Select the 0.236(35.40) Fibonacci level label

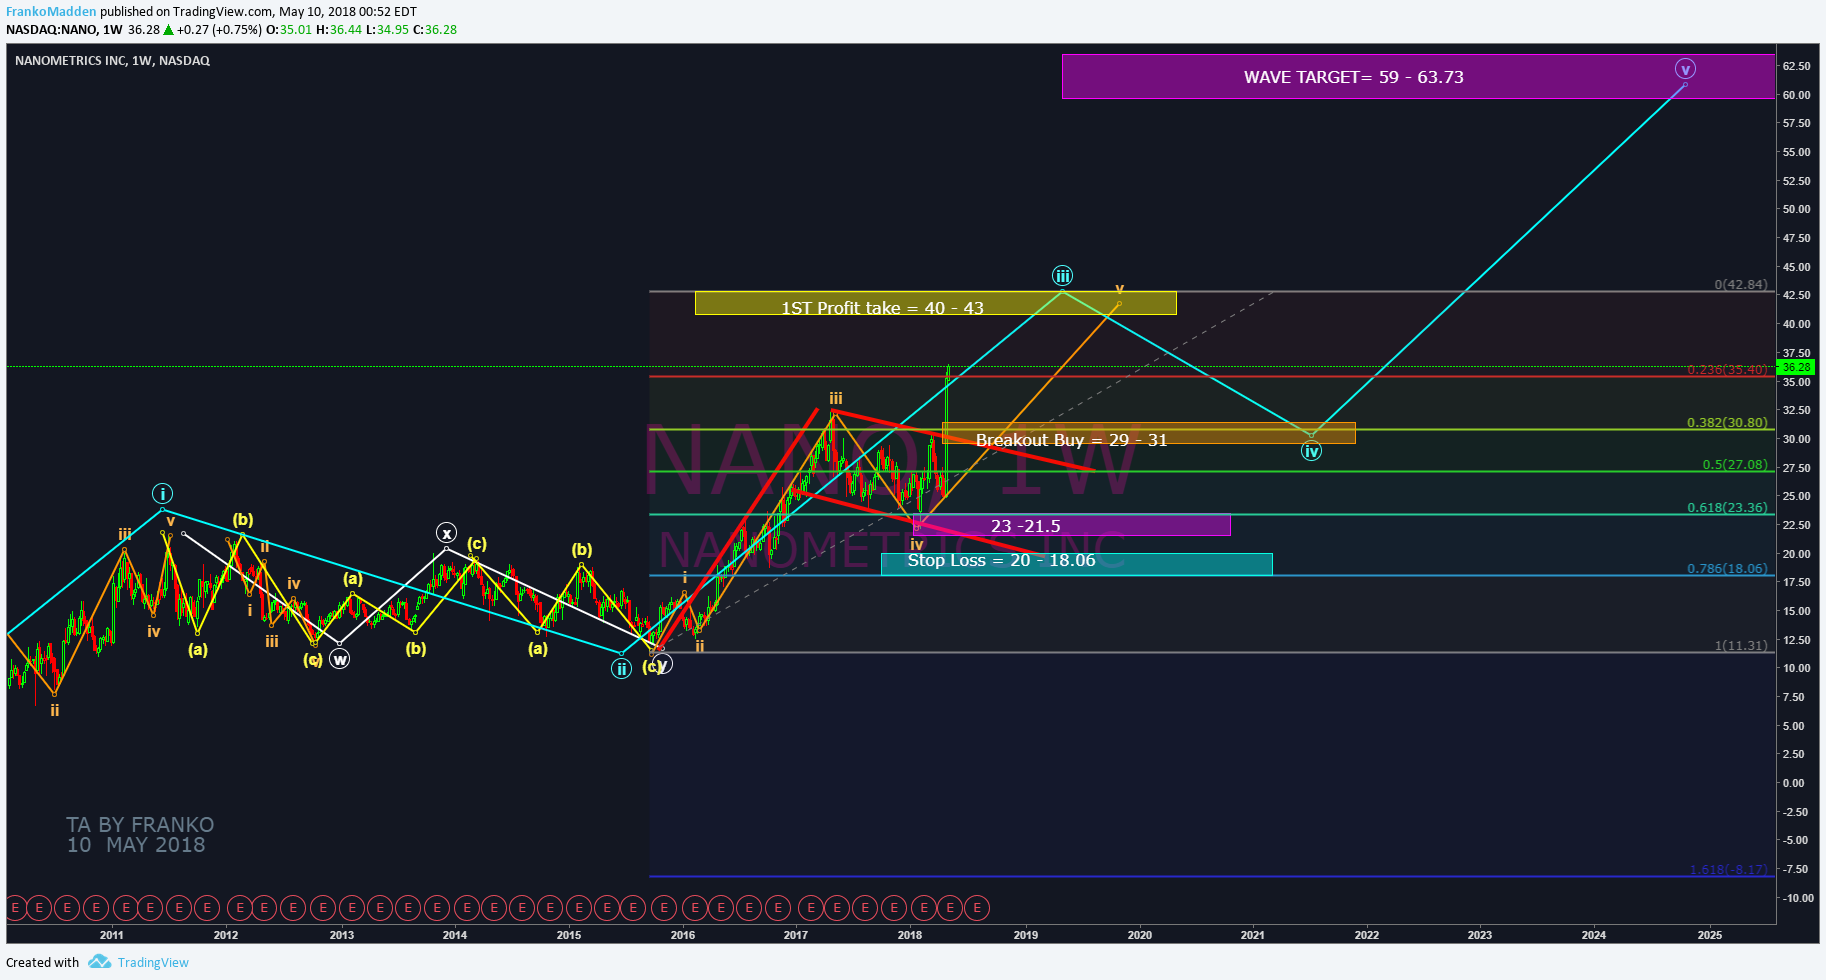(x=1727, y=370)
